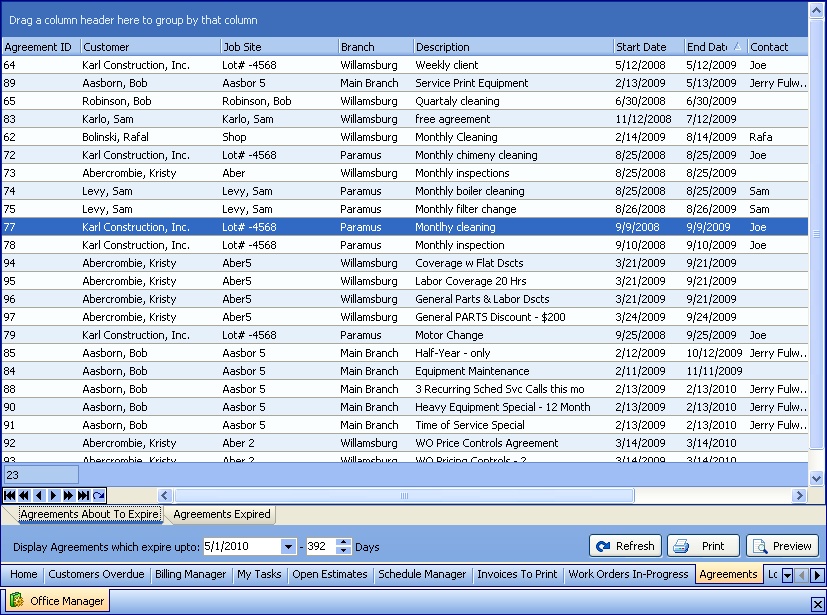
Task: Switch to Agreements Expired tab
Action: [x=222, y=514]
